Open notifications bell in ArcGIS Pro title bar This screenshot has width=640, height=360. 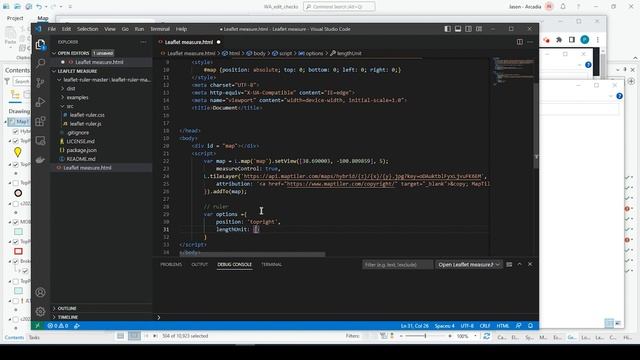(563, 7)
